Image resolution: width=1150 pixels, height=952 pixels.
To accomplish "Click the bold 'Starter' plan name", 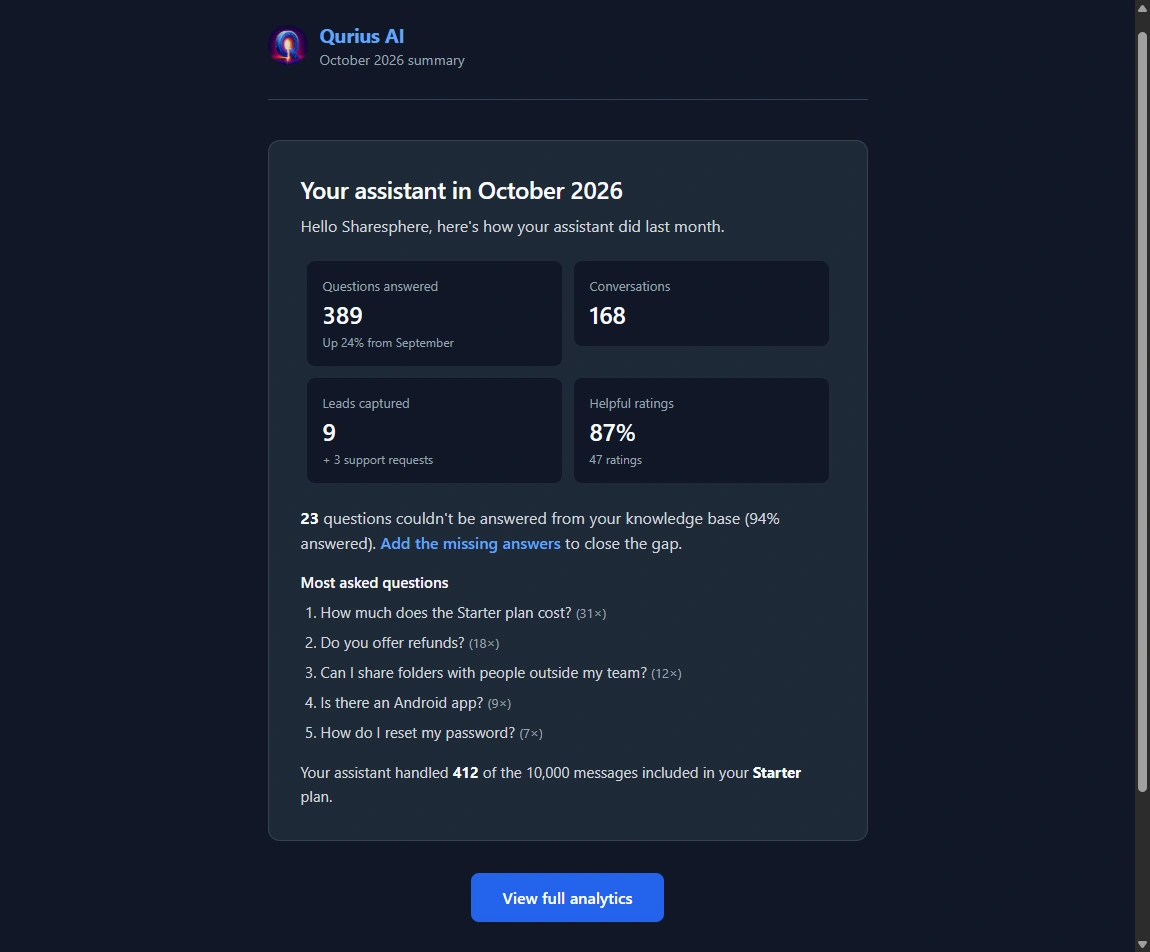I will point(777,772).
